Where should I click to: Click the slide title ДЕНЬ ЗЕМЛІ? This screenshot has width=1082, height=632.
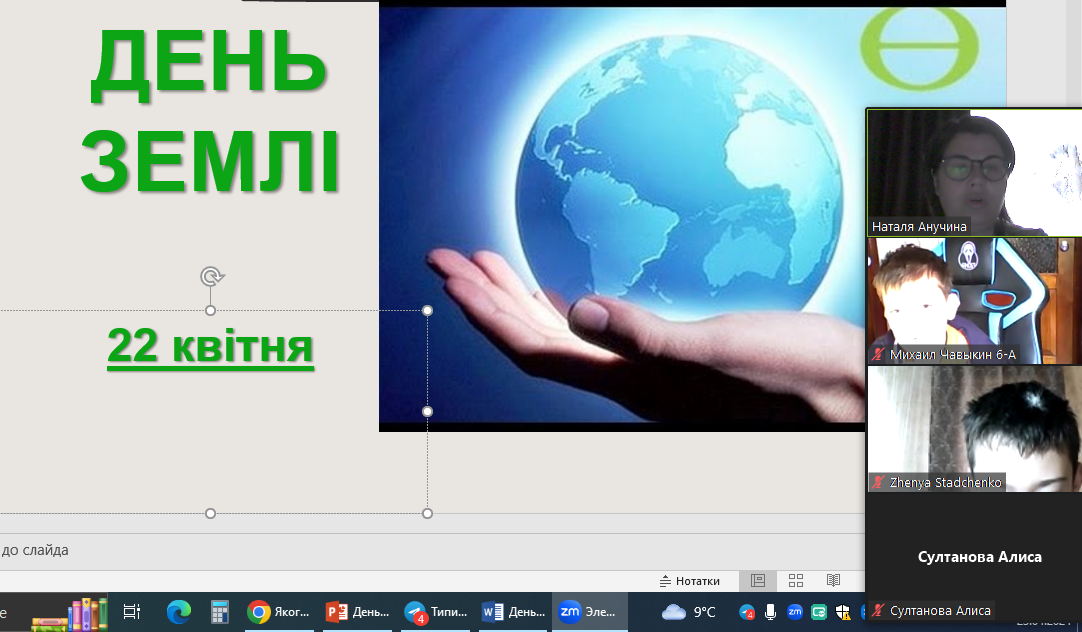click(210, 112)
